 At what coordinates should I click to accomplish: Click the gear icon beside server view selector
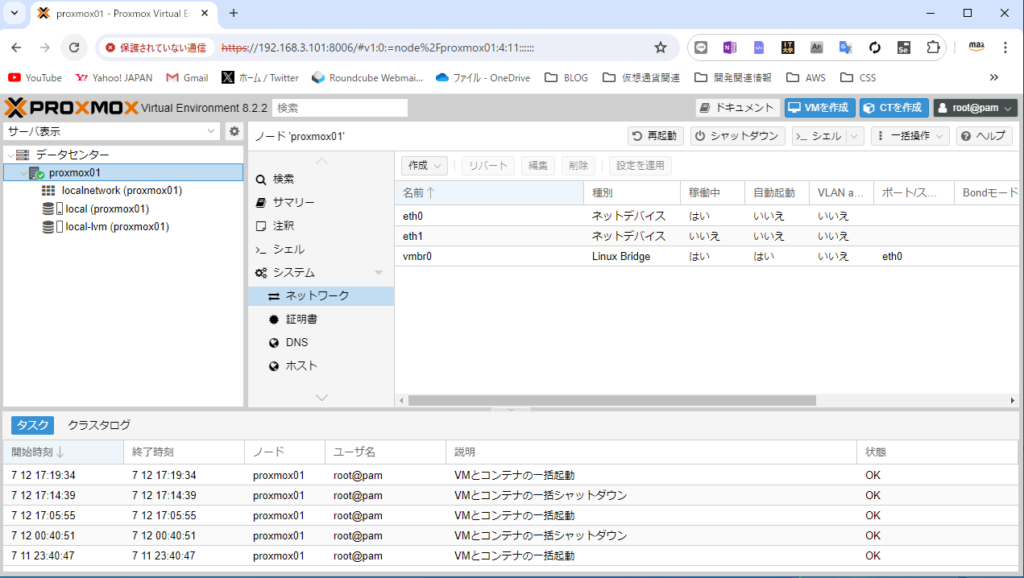point(234,131)
